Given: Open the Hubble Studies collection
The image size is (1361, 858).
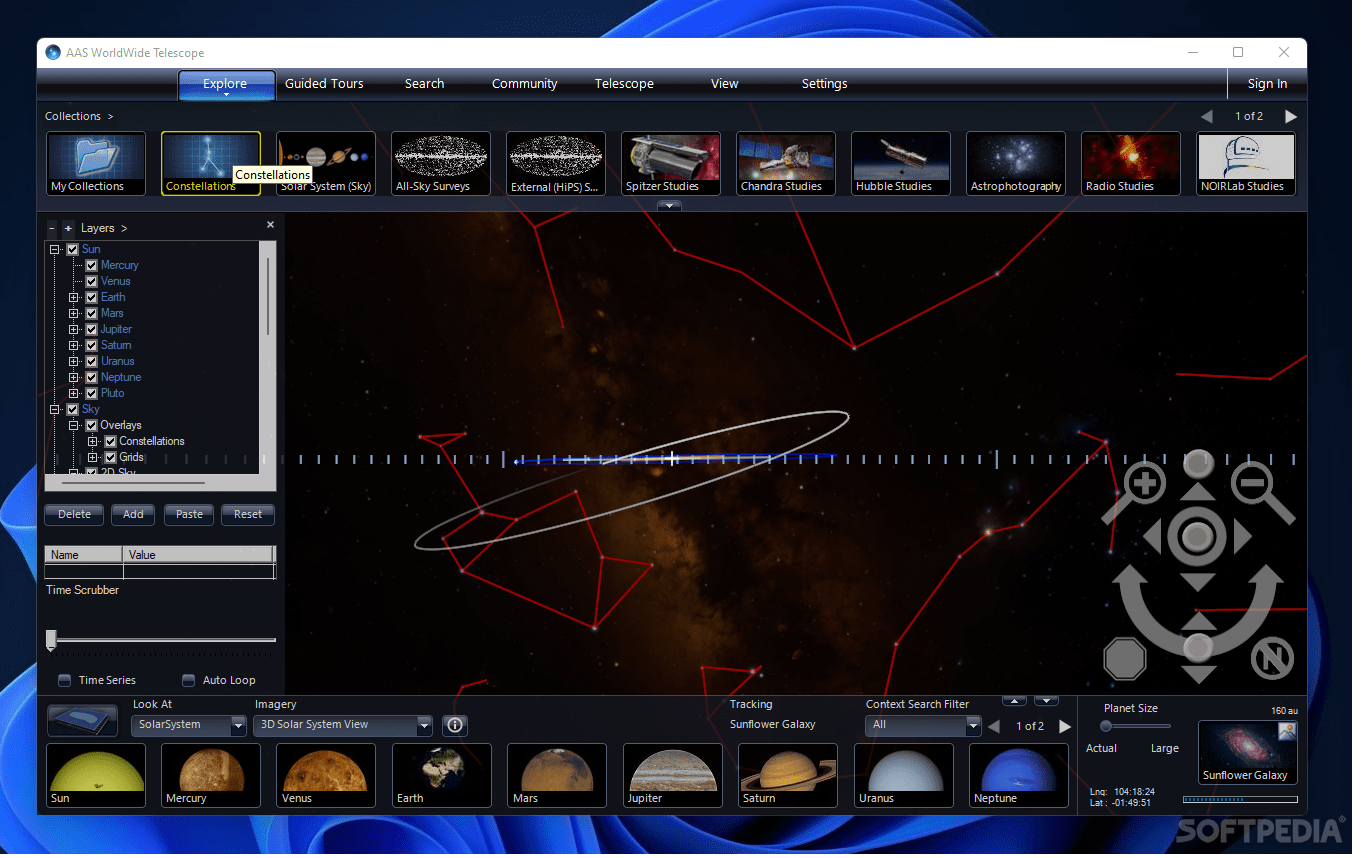Looking at the screenshot, I should 901,164.
